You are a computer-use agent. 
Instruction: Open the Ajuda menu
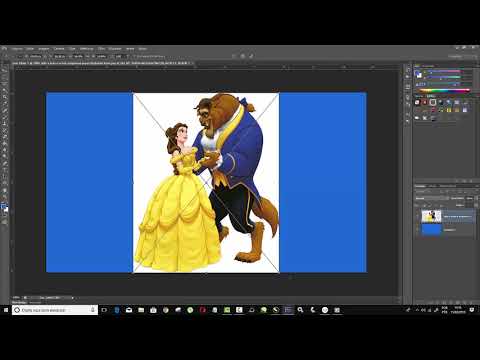click(x=143, y=49)
